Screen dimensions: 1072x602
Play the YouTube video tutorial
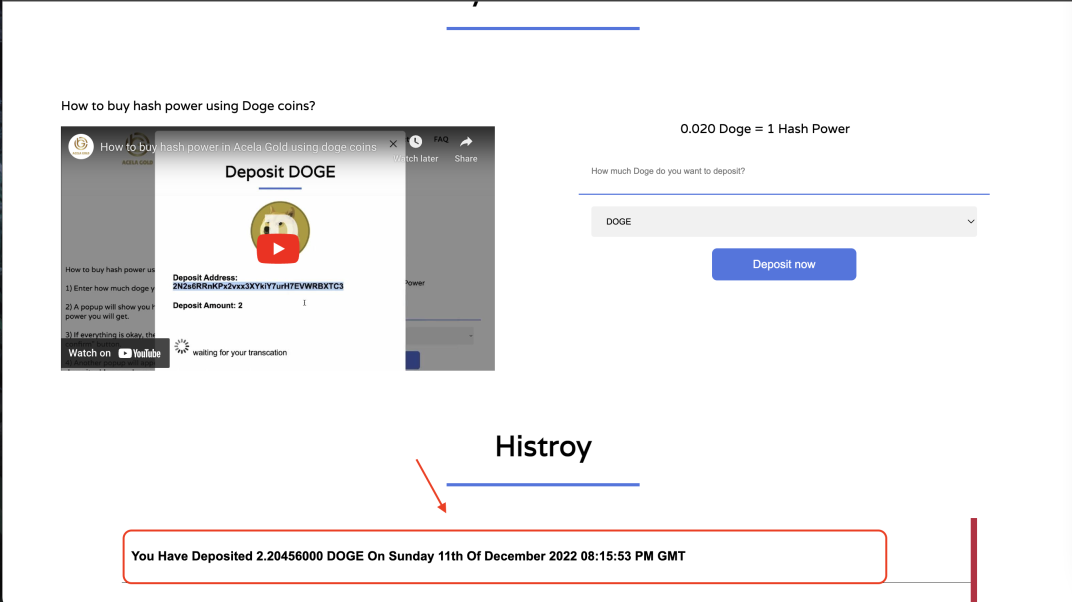click(278, 249)
